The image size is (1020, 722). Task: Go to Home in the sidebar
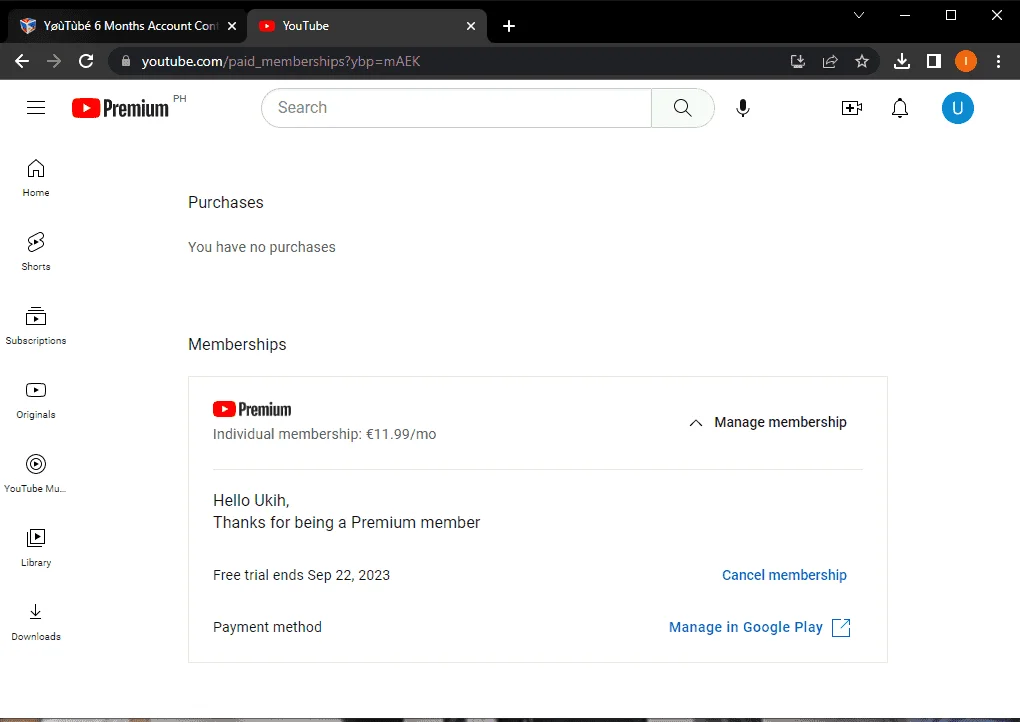36,178
